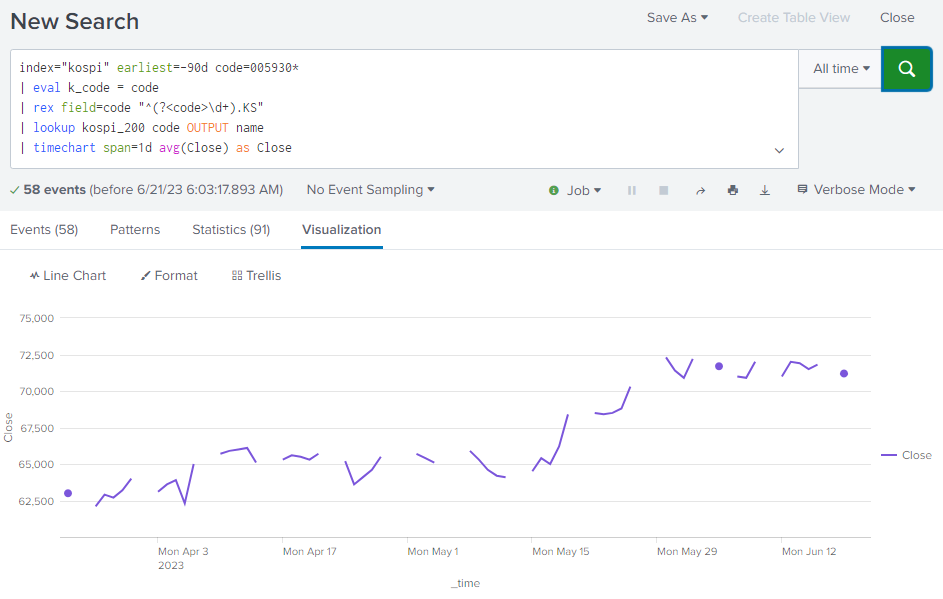Open the Trellis layout options
The width and height of the screenshot is (943, 599).
256,275
